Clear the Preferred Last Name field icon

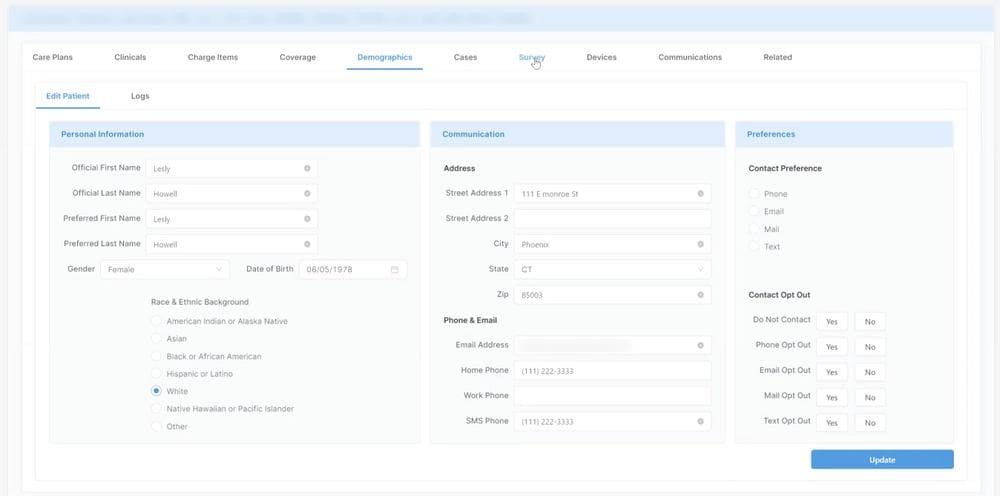(x=307, y=244)
